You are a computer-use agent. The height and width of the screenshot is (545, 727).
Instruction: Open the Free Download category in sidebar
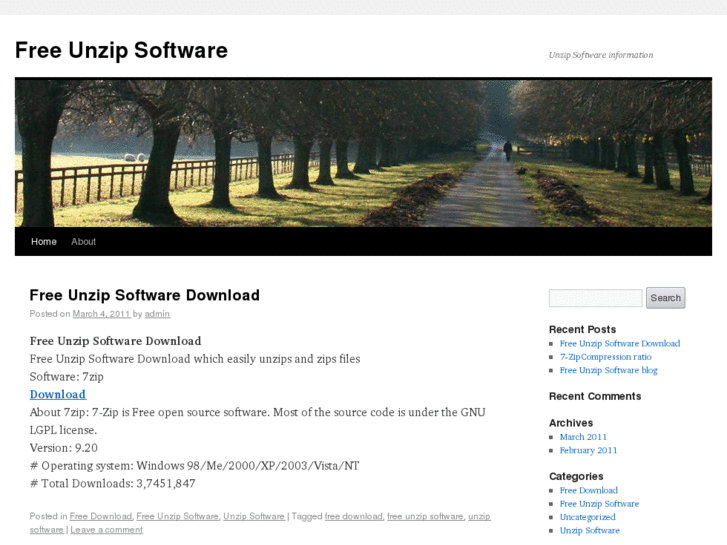(589, 490)
